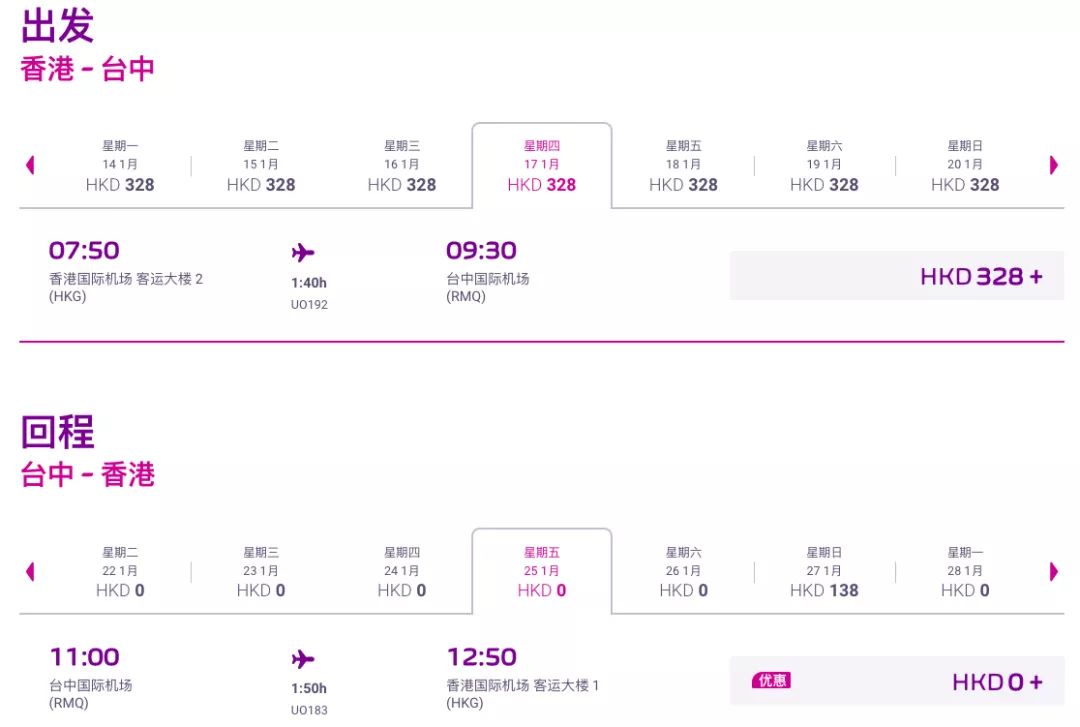Select return date 28 1月 Monday
The width and height of the screenshot is (1080, 727).
point(965,572)
